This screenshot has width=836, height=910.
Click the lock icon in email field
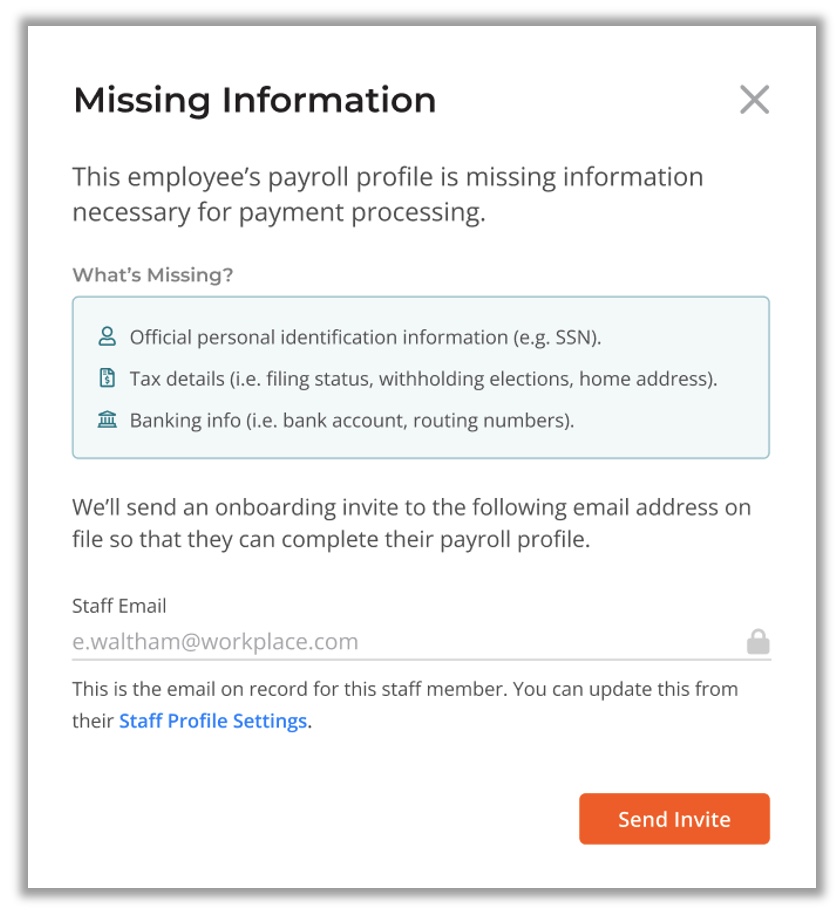click(758, 641)
